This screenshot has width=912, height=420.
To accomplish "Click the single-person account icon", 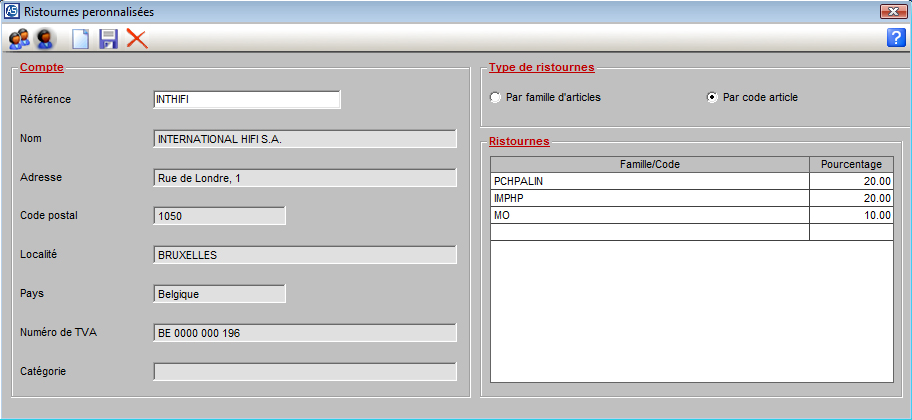I will pyautogui.click(x=45, y=39).
